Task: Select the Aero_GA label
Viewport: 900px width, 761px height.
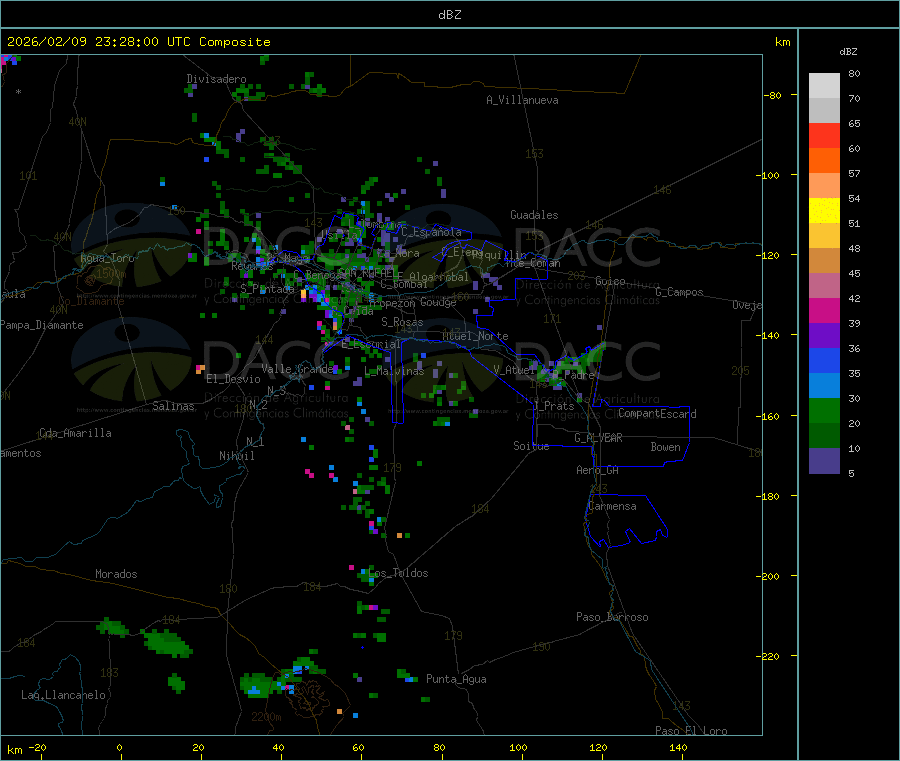Action: point(597,470)
